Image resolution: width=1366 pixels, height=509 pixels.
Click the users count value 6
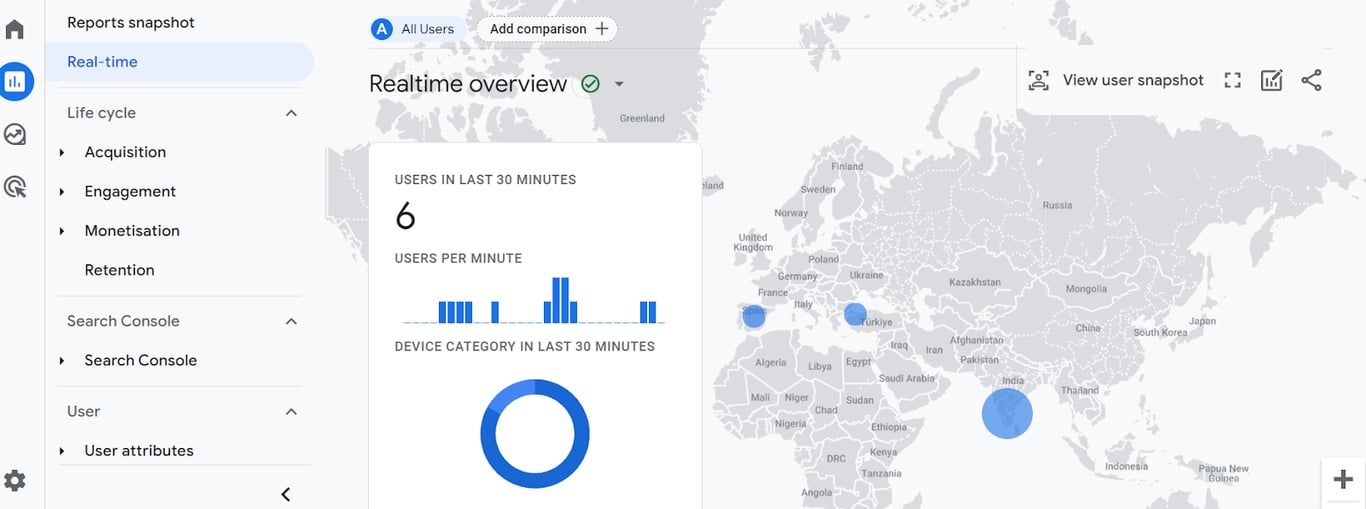point(405,216)
